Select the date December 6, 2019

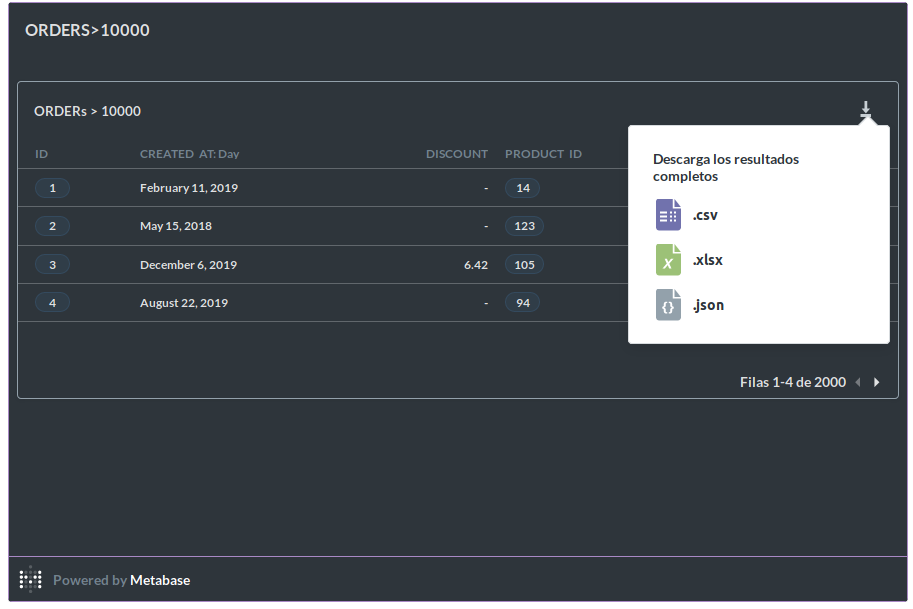(x=188, y=265)
